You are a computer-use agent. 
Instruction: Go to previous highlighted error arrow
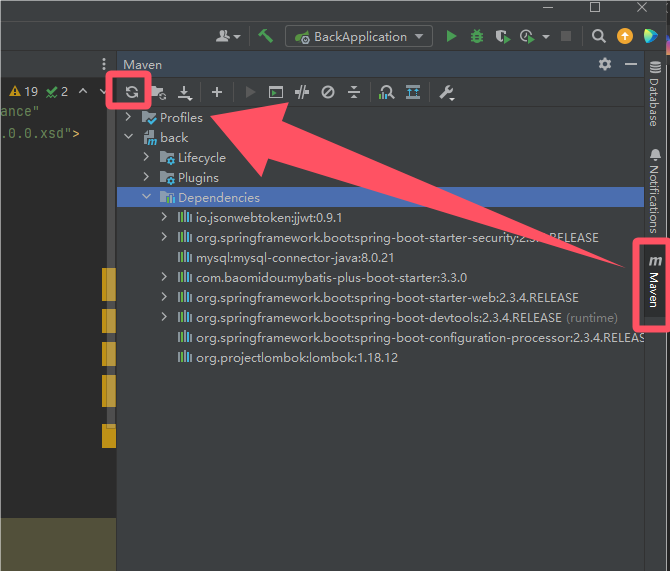[83, 91]
